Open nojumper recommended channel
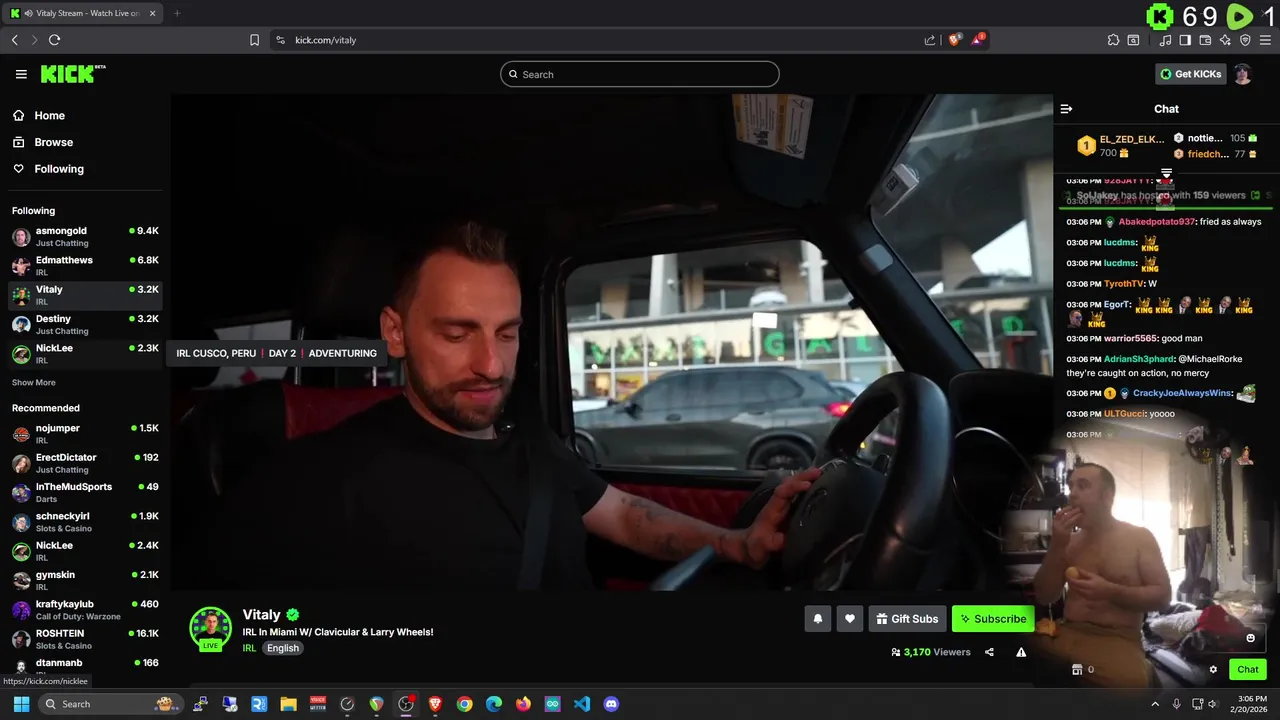Screen dimensions: 1280x720 coord(85,433)
